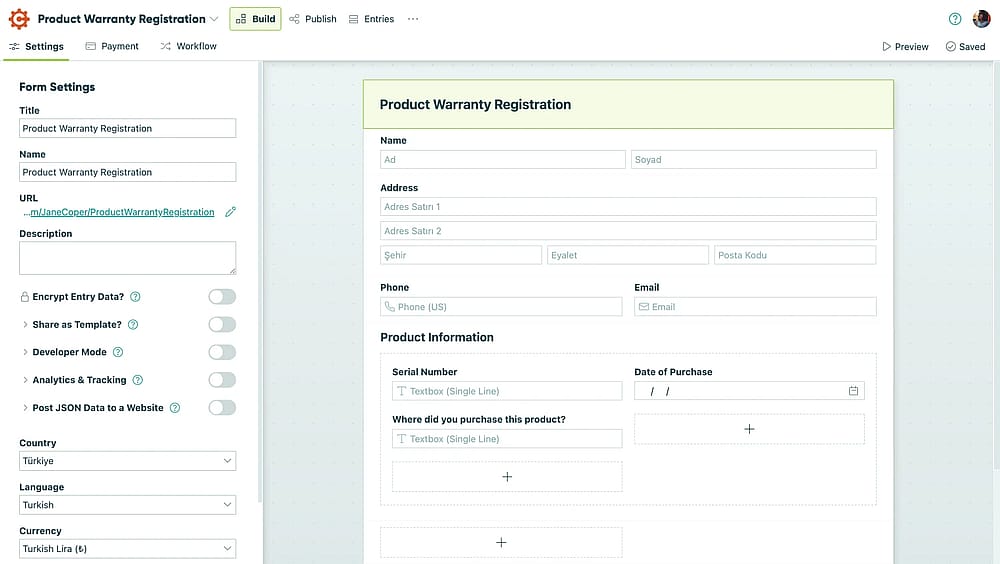Select the purchase location textbox

507,439
